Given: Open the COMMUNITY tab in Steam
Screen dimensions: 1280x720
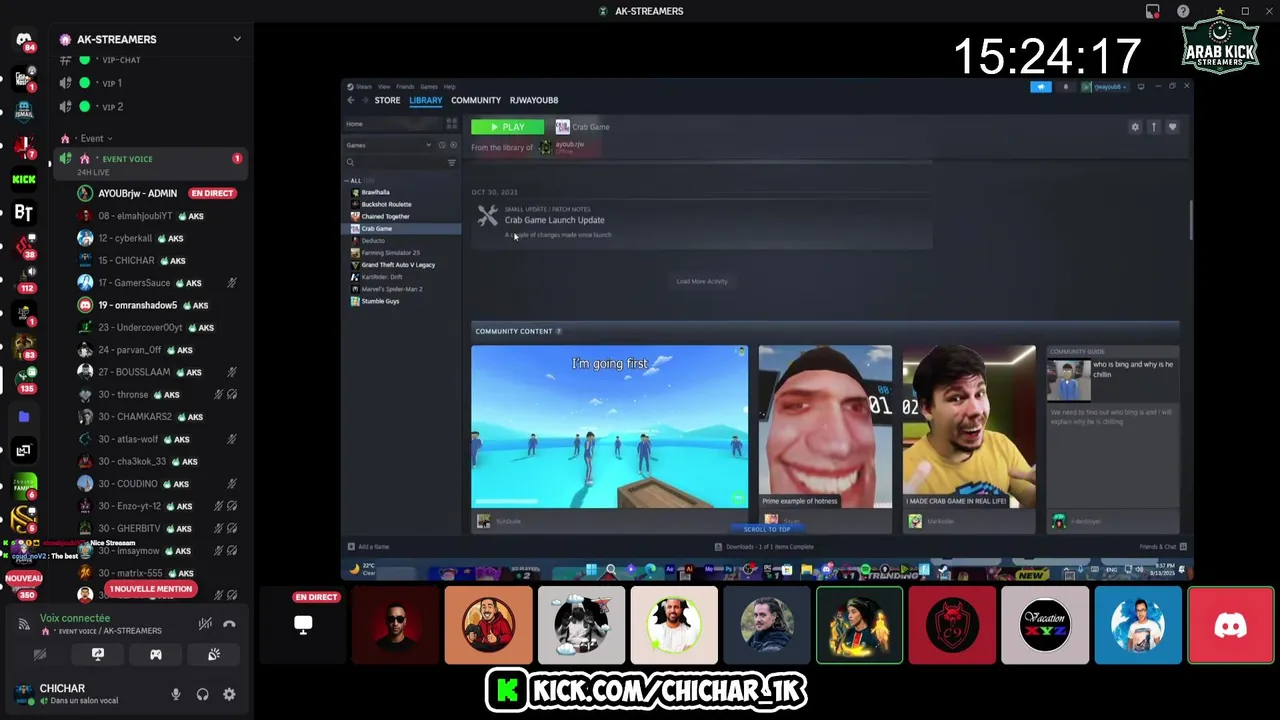Looking at the screenshot, I should click(x=476, y=100).
